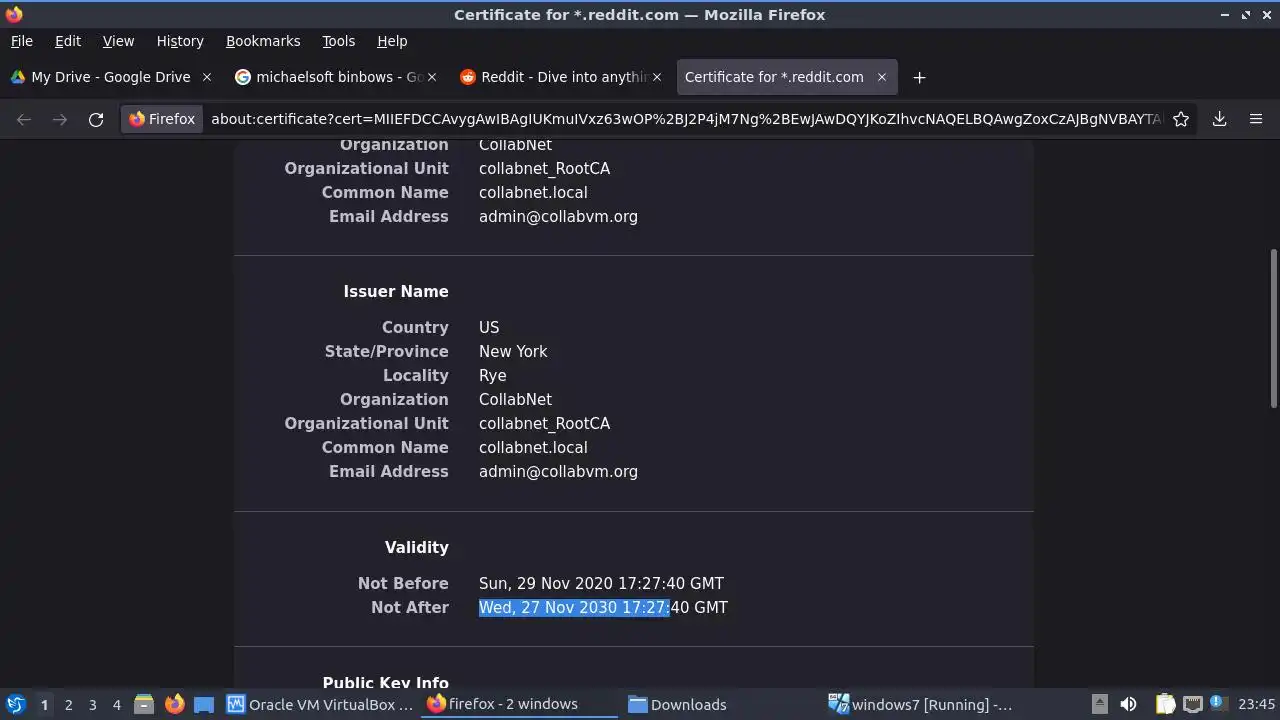Go forward one page
Viewport: 1280px width, 720px height.
click(60, 119)
